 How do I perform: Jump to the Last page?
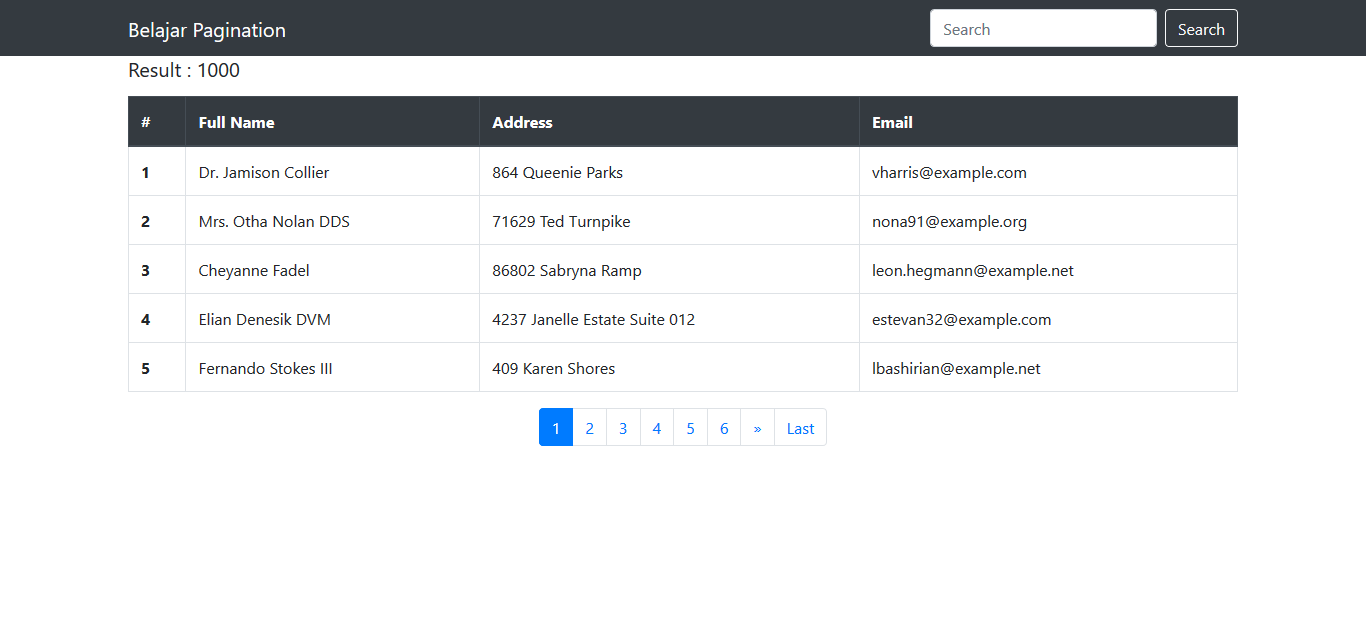coord(800,427)
